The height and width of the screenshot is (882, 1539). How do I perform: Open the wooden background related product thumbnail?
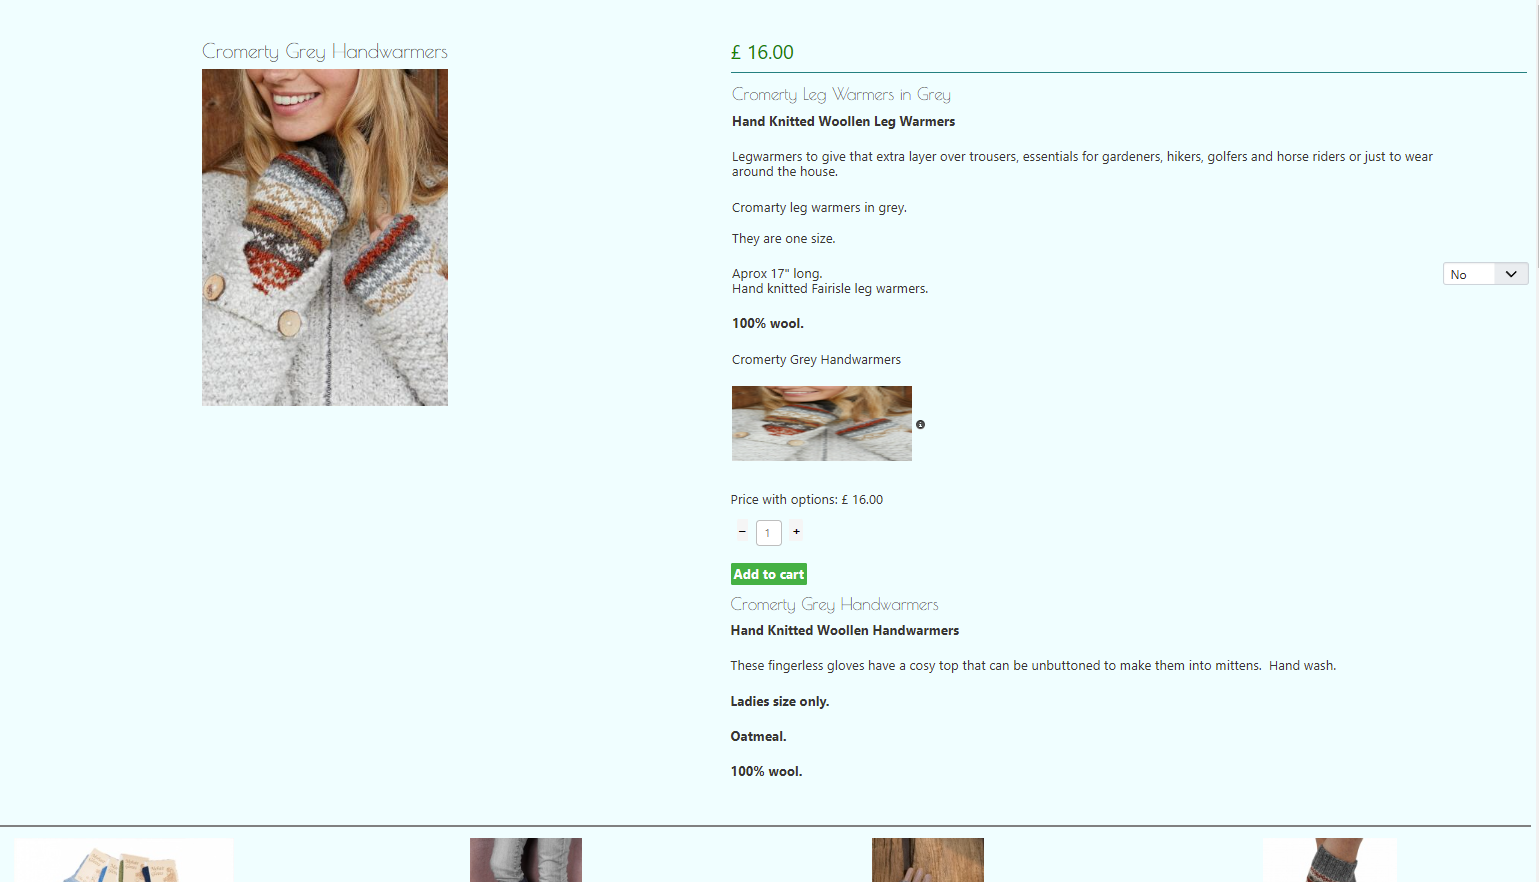(928, 860)
